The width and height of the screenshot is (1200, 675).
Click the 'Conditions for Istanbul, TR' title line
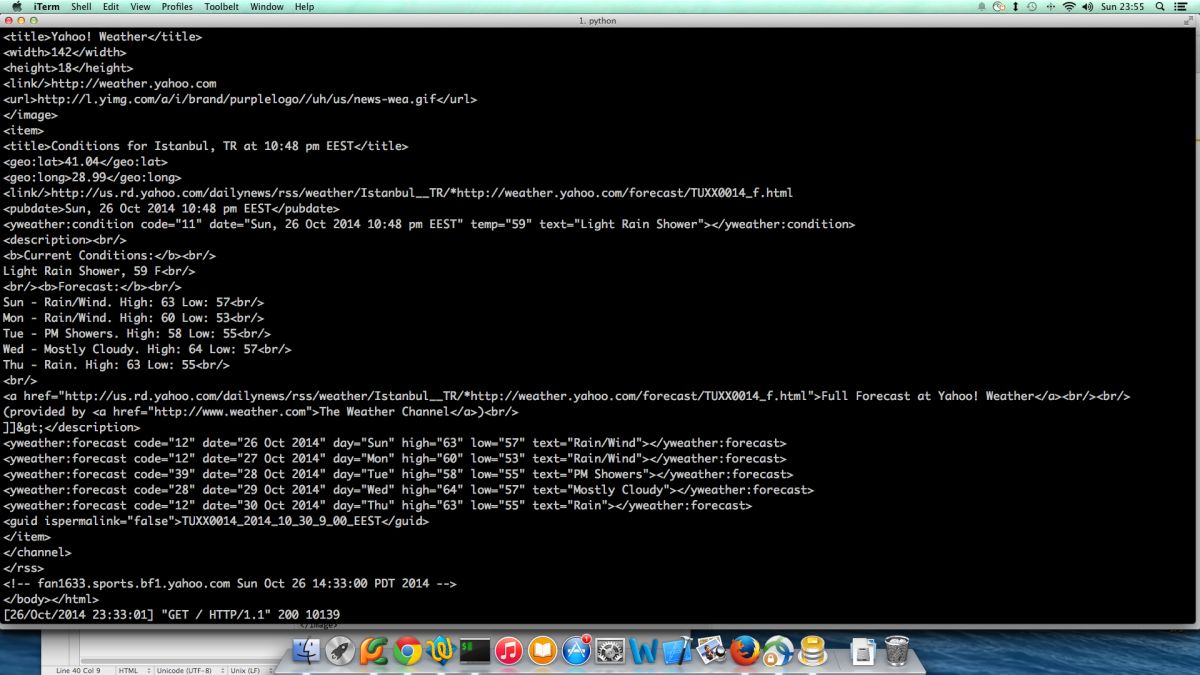205,146
